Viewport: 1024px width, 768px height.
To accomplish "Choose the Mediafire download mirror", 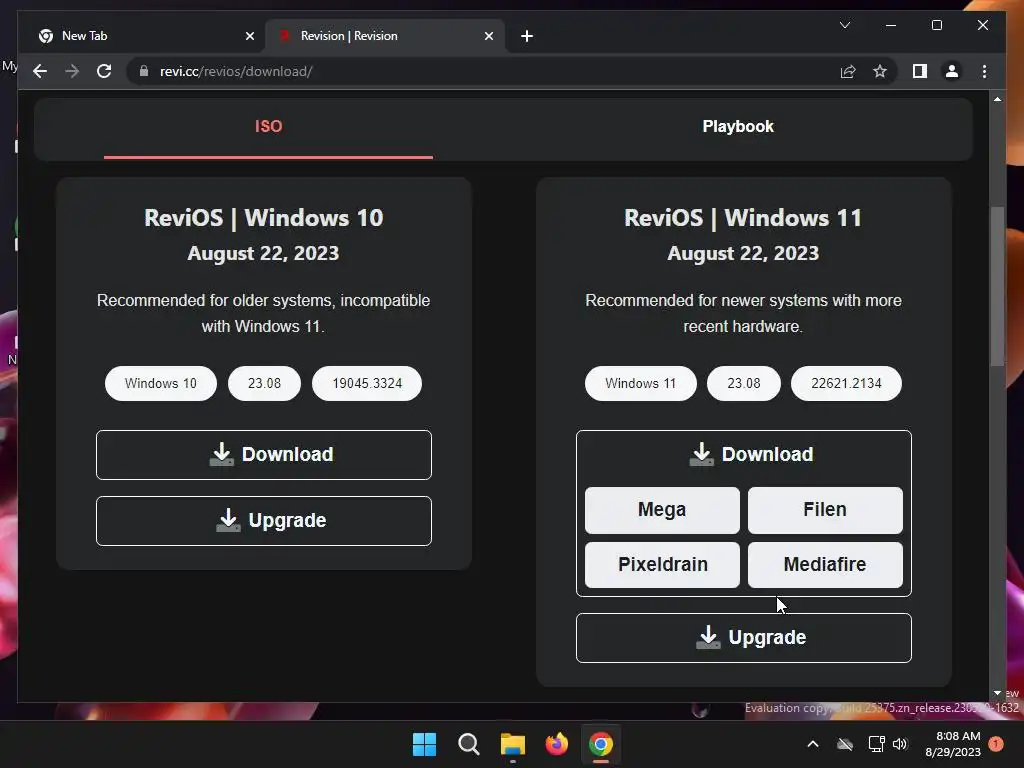I will coord(825,564).
